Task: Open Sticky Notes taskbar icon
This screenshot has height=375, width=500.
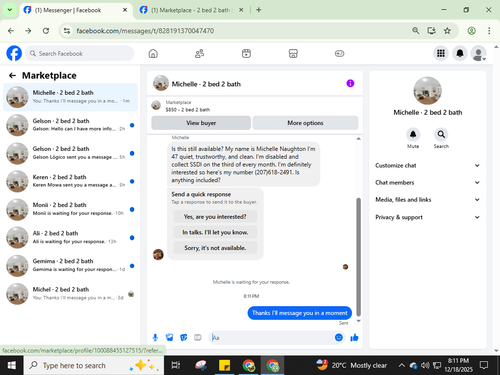Action: pos(224,366)
